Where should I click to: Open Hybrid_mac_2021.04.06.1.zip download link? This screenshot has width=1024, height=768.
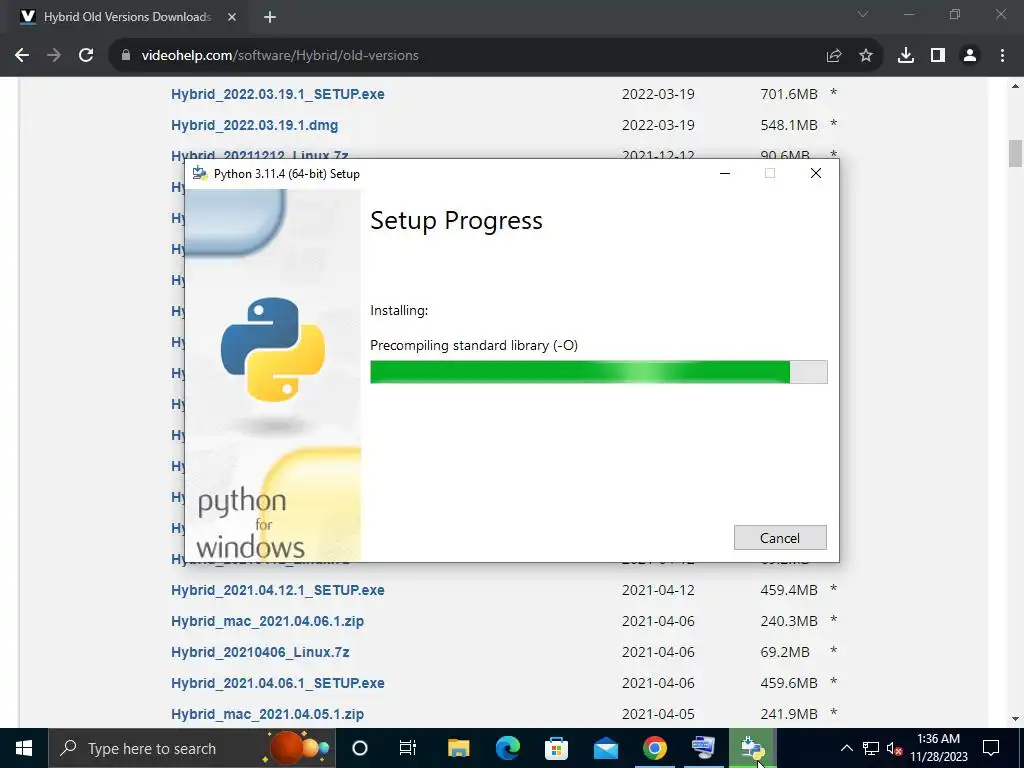point(267,621)
